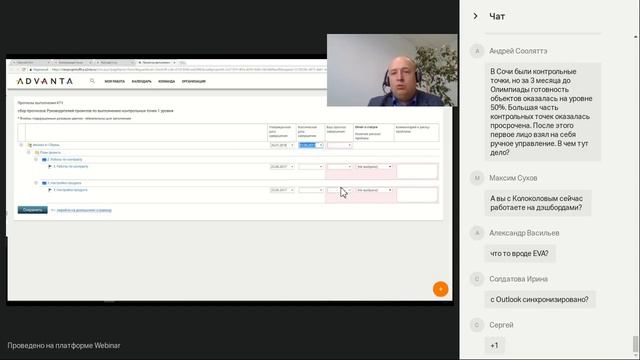Screen dimensions: 640x360
Task: Click the blue icon of group '1. Работы по контракту'
Action: tap(44, 160)
